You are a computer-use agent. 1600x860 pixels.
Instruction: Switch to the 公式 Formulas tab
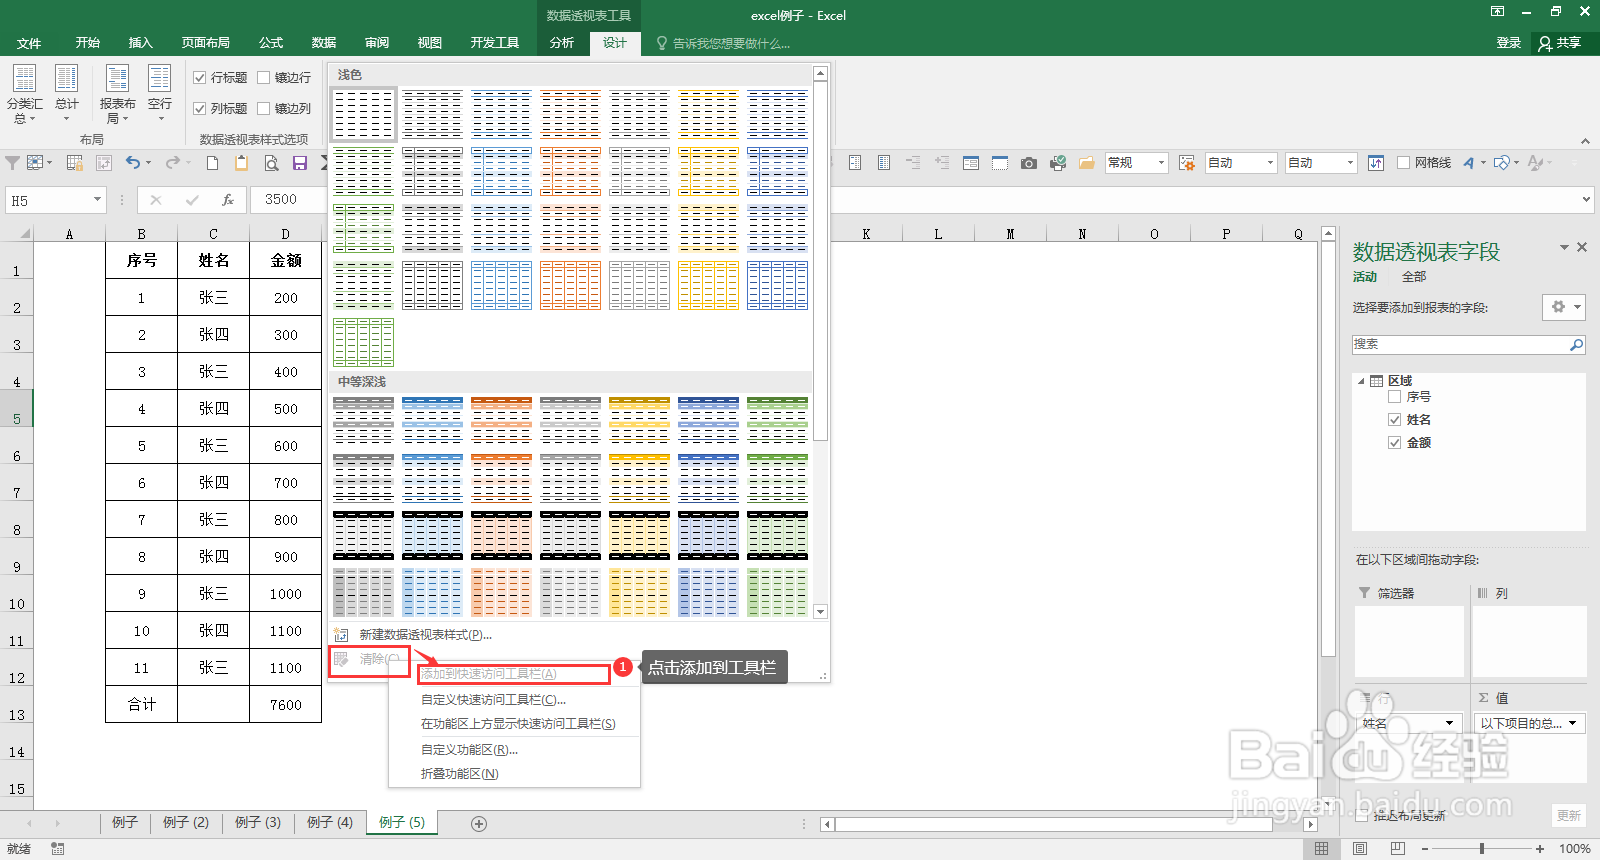(271, 43)
